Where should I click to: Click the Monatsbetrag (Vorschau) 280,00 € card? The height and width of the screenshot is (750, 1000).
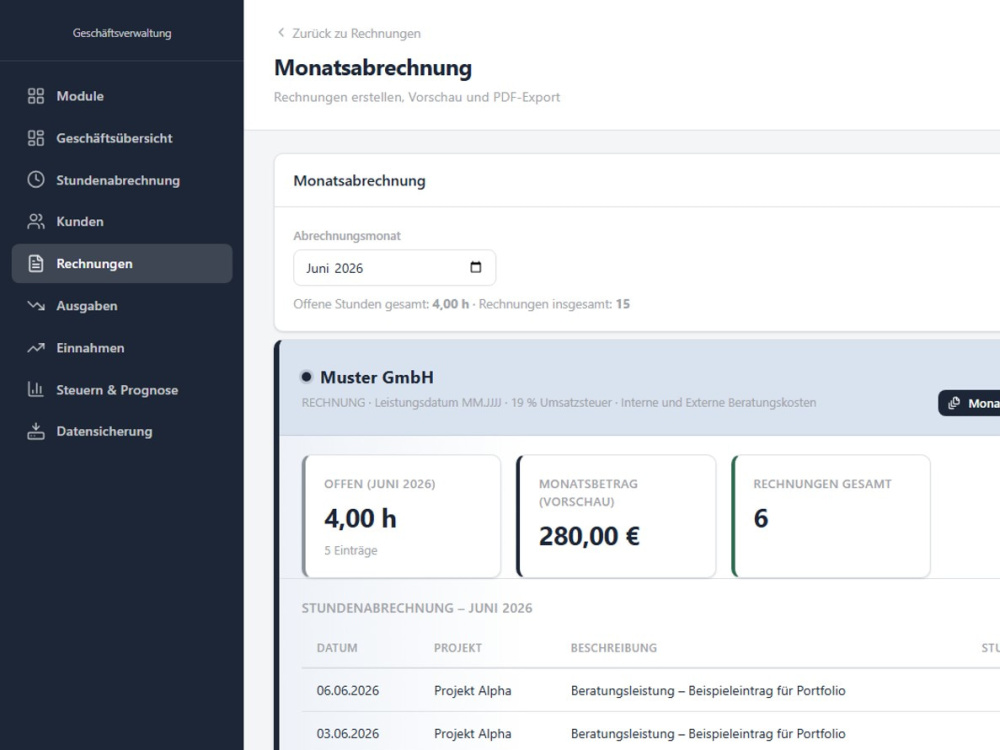point(616,516)
